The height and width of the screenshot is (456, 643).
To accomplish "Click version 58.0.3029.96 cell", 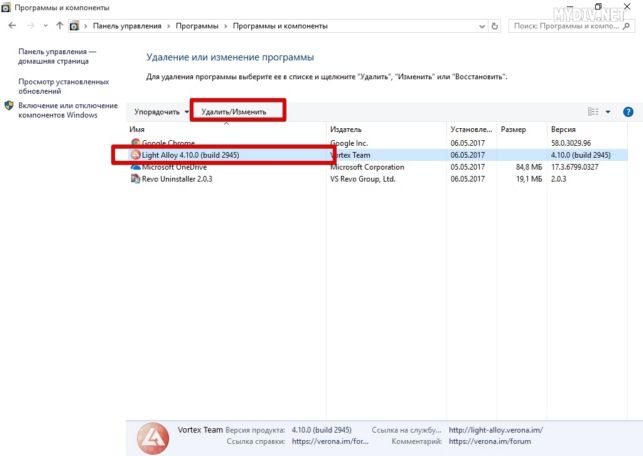I will [571, 143].
